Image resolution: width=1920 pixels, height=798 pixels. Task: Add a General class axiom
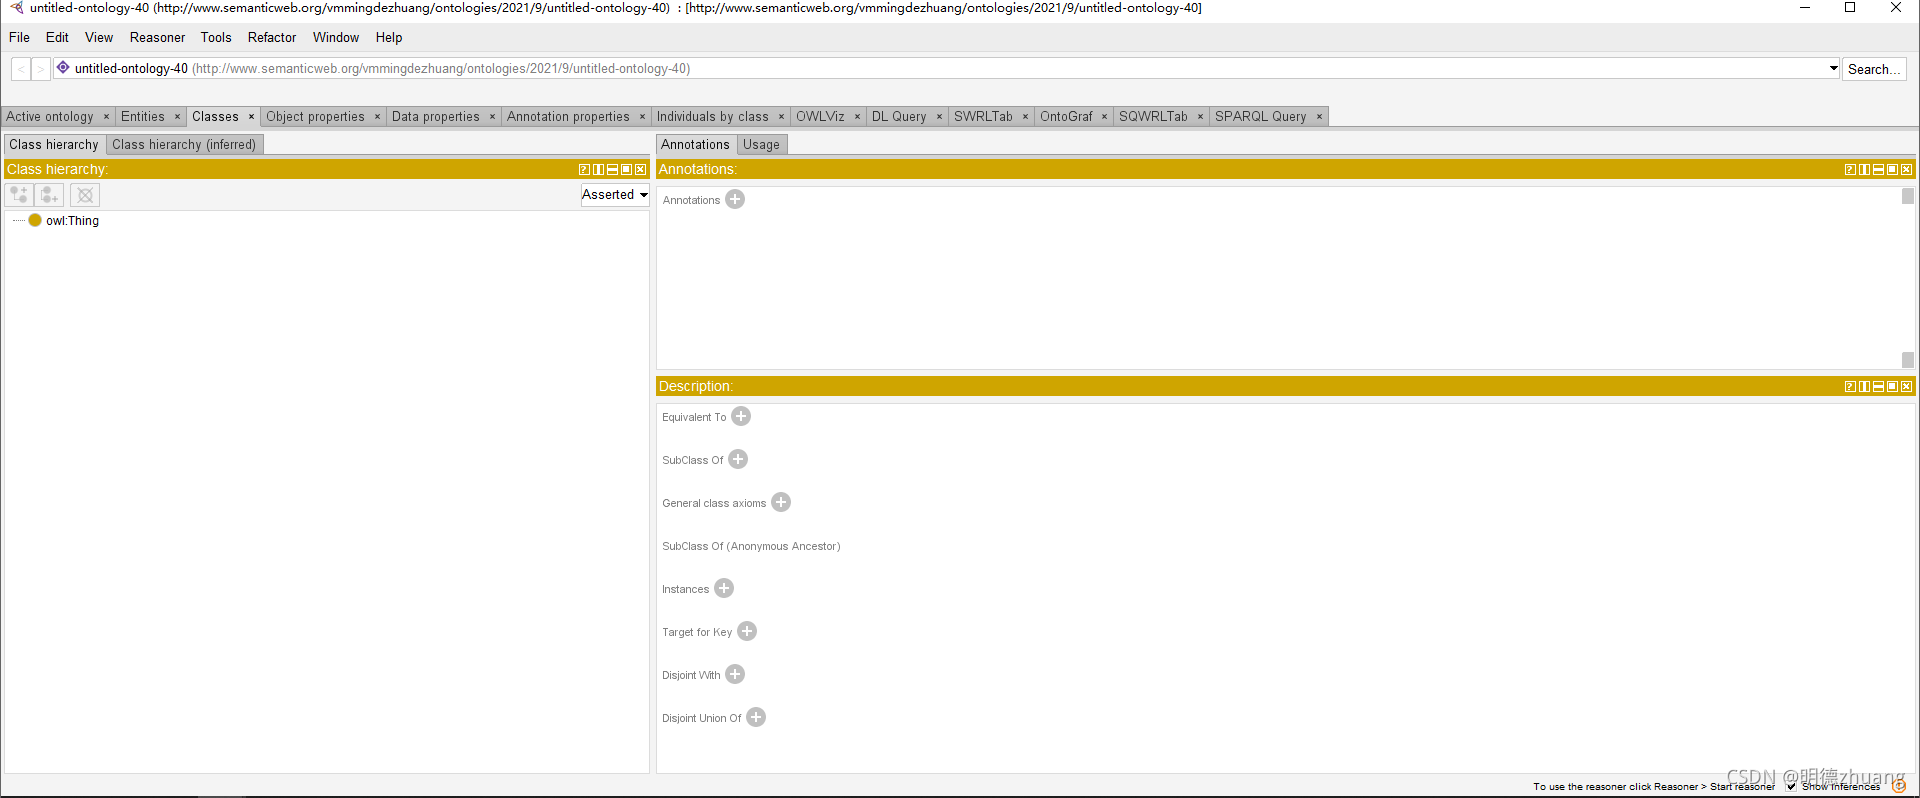(781, 502)
